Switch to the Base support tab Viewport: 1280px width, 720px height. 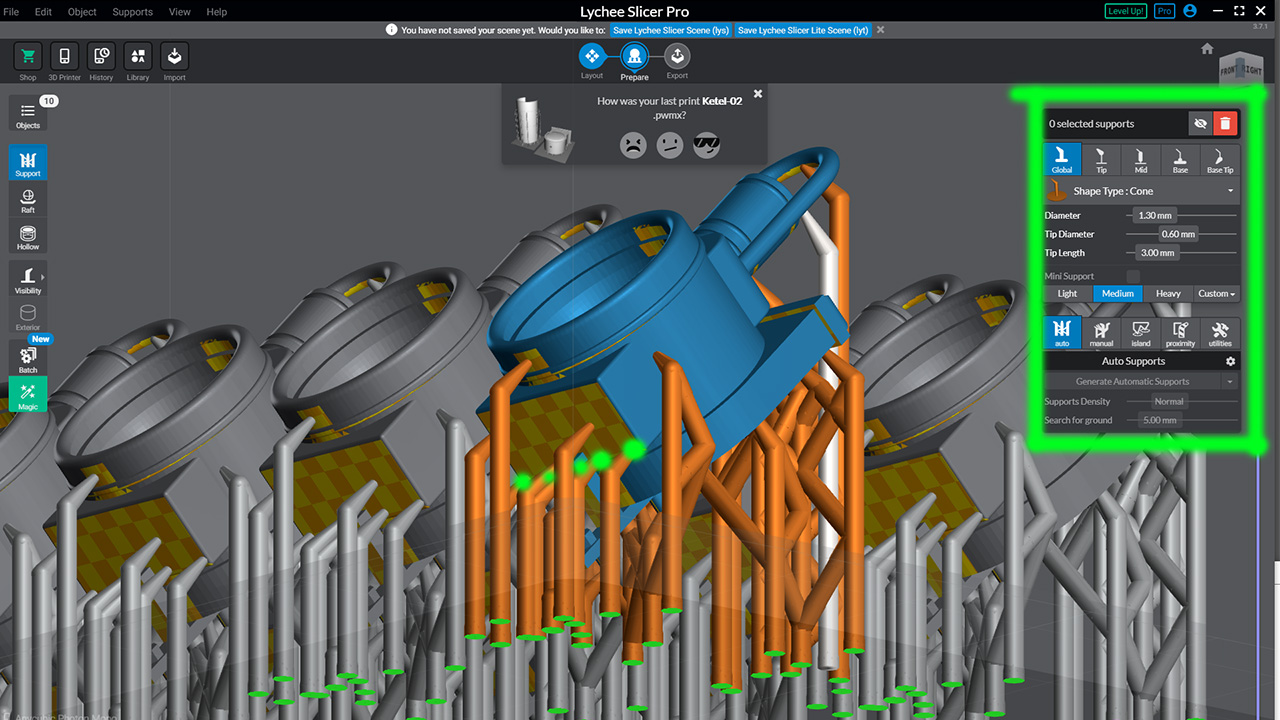click(1180, 160)
